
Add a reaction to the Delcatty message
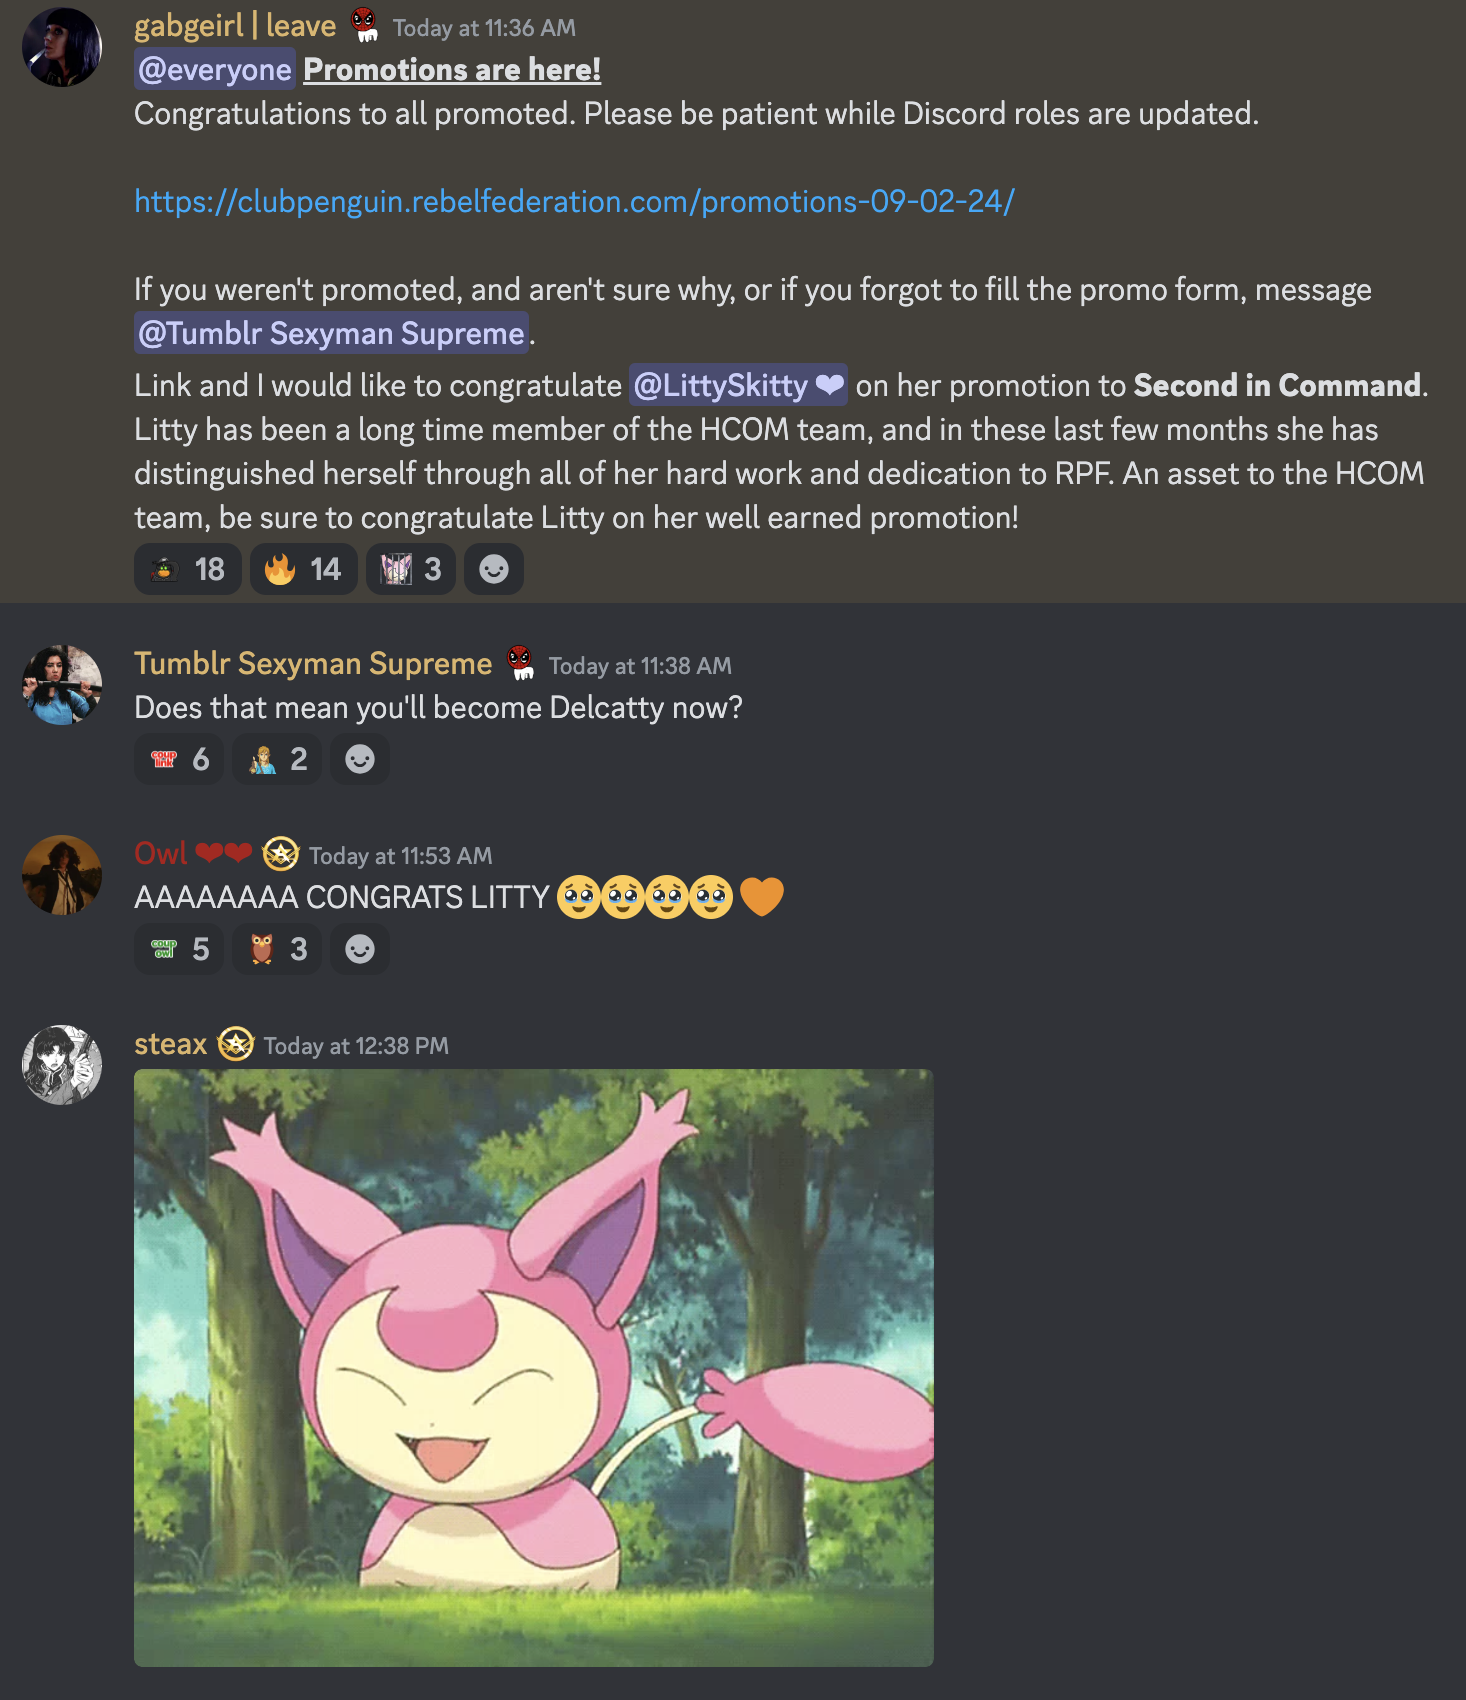pos(360,759)
